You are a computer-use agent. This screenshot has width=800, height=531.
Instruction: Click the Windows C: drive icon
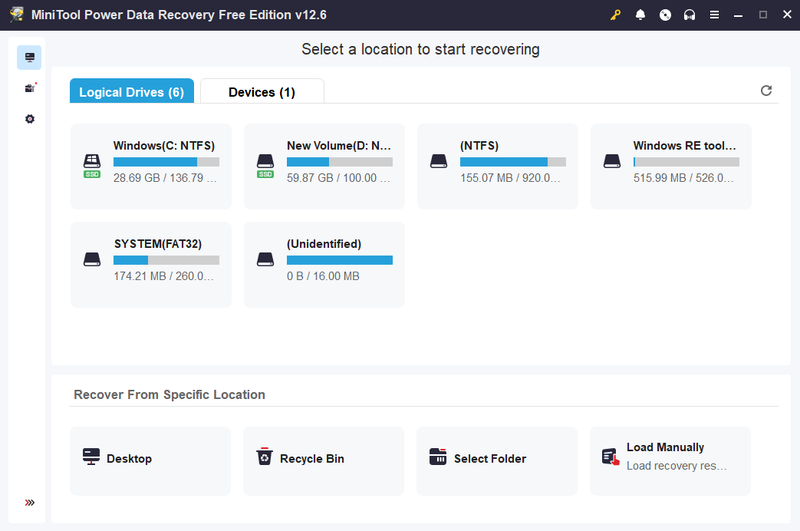point(92,161)
